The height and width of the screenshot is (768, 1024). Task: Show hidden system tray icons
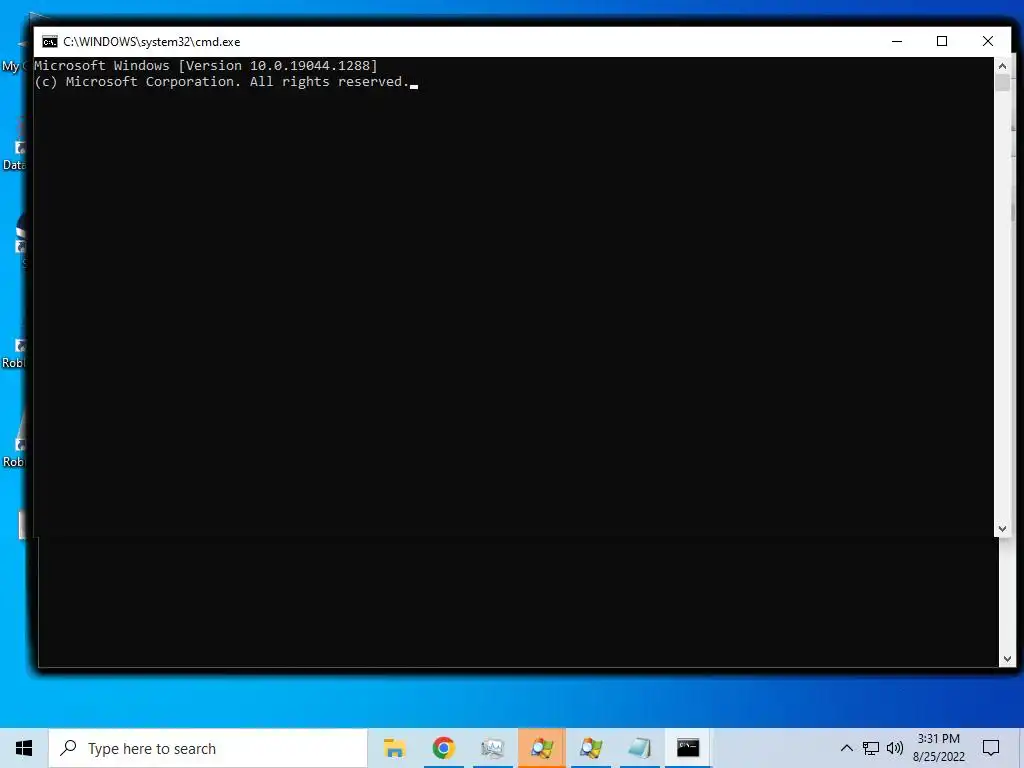846,748
